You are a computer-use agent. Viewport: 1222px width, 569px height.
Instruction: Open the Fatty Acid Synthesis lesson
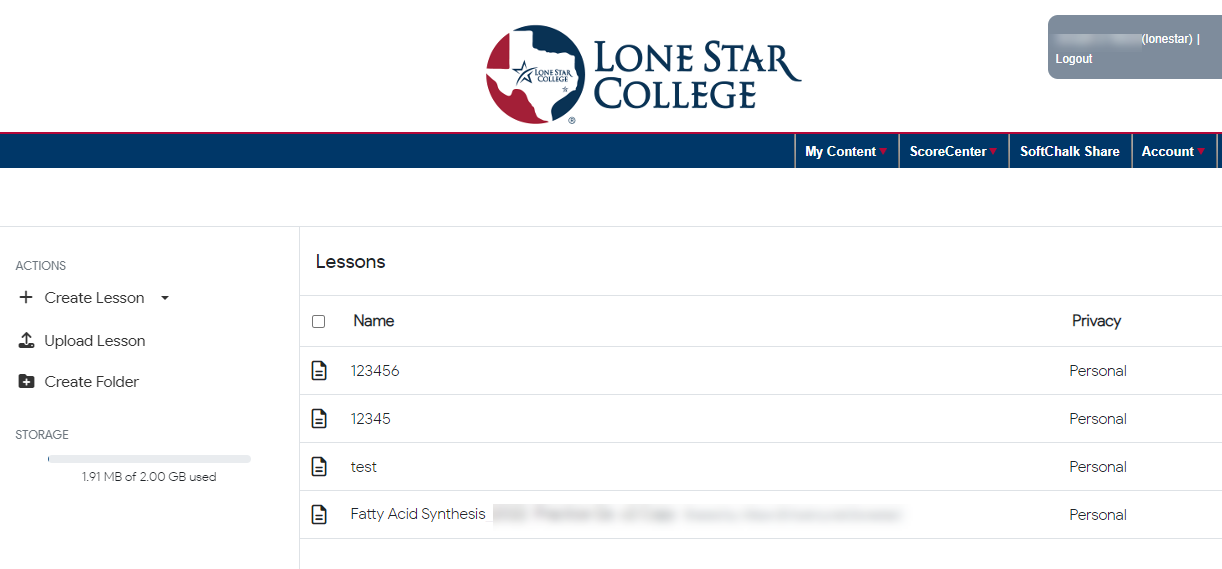(x=418, y=514)
